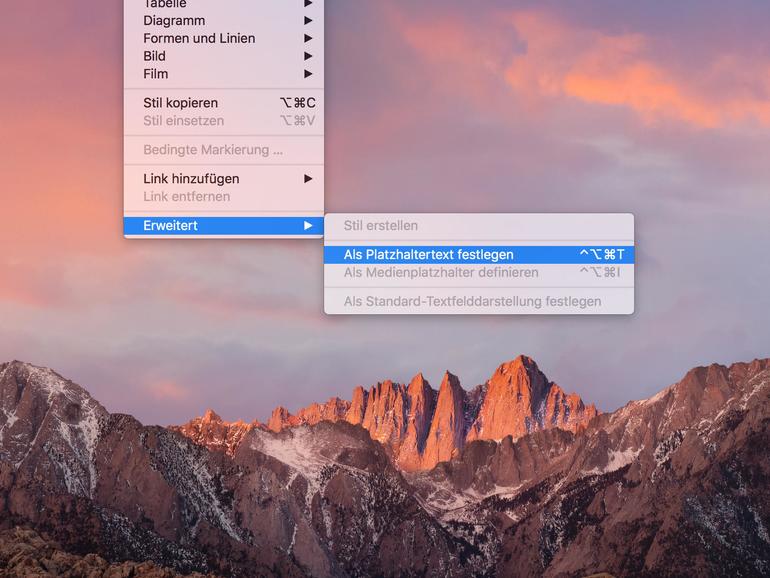Image resolution: width=770 pixels, height=578 pixels.
Task: Open the Formen und Linien submenu
Action: [x=223, y=38]
